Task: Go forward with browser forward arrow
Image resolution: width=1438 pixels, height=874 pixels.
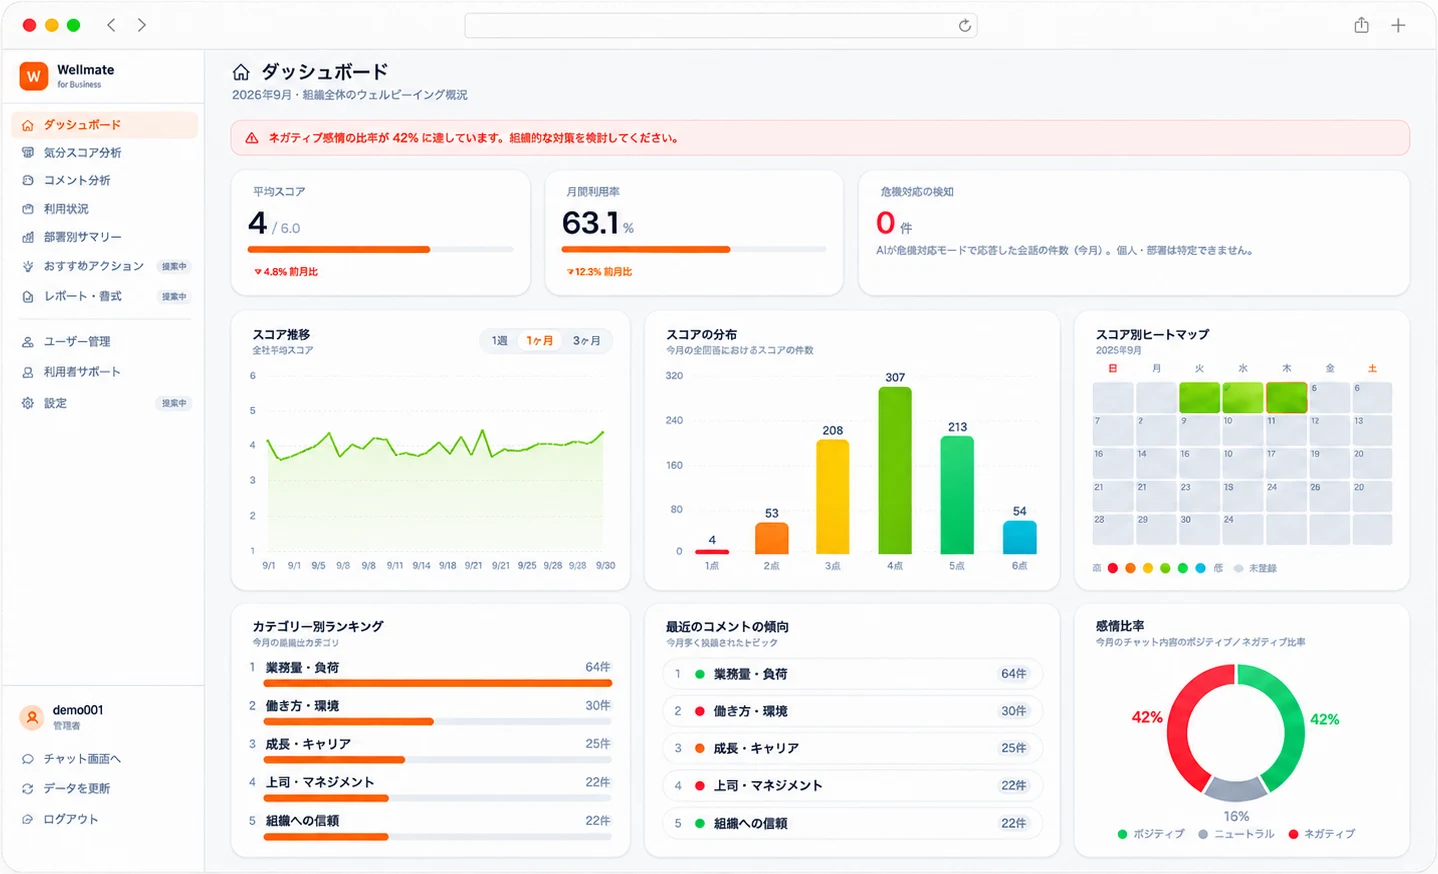Action: (142, 25)
